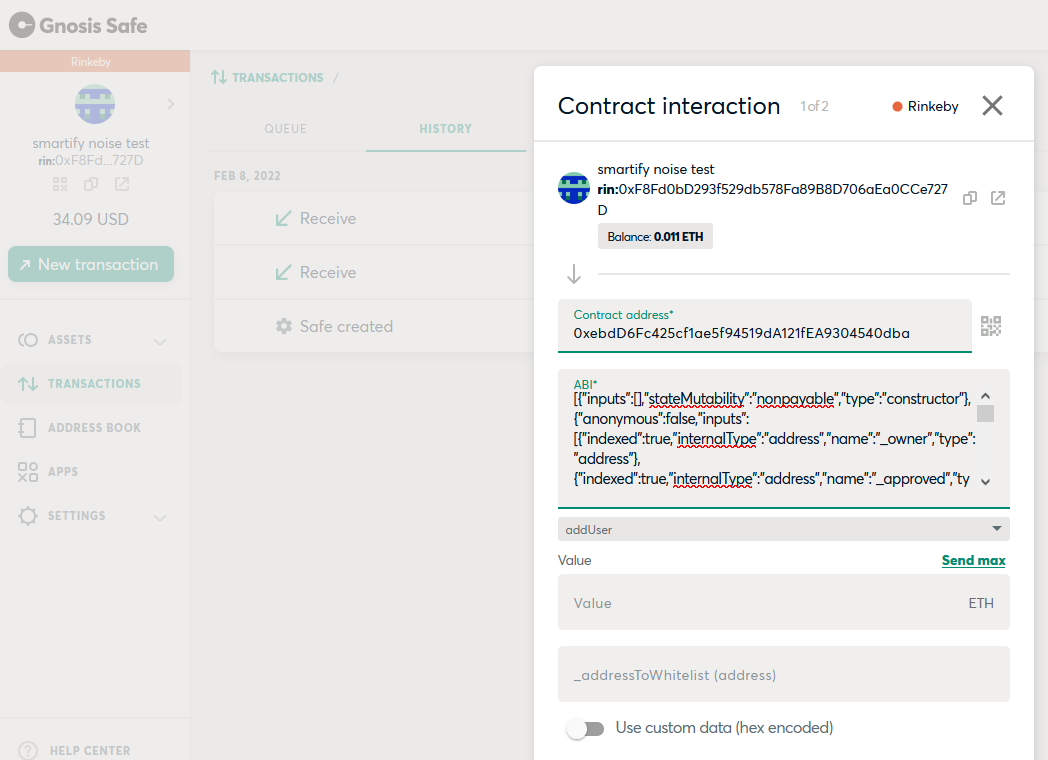The image size is (1048, 760).
Task: Expand the Settings chevron
Action: coord(160,517)
